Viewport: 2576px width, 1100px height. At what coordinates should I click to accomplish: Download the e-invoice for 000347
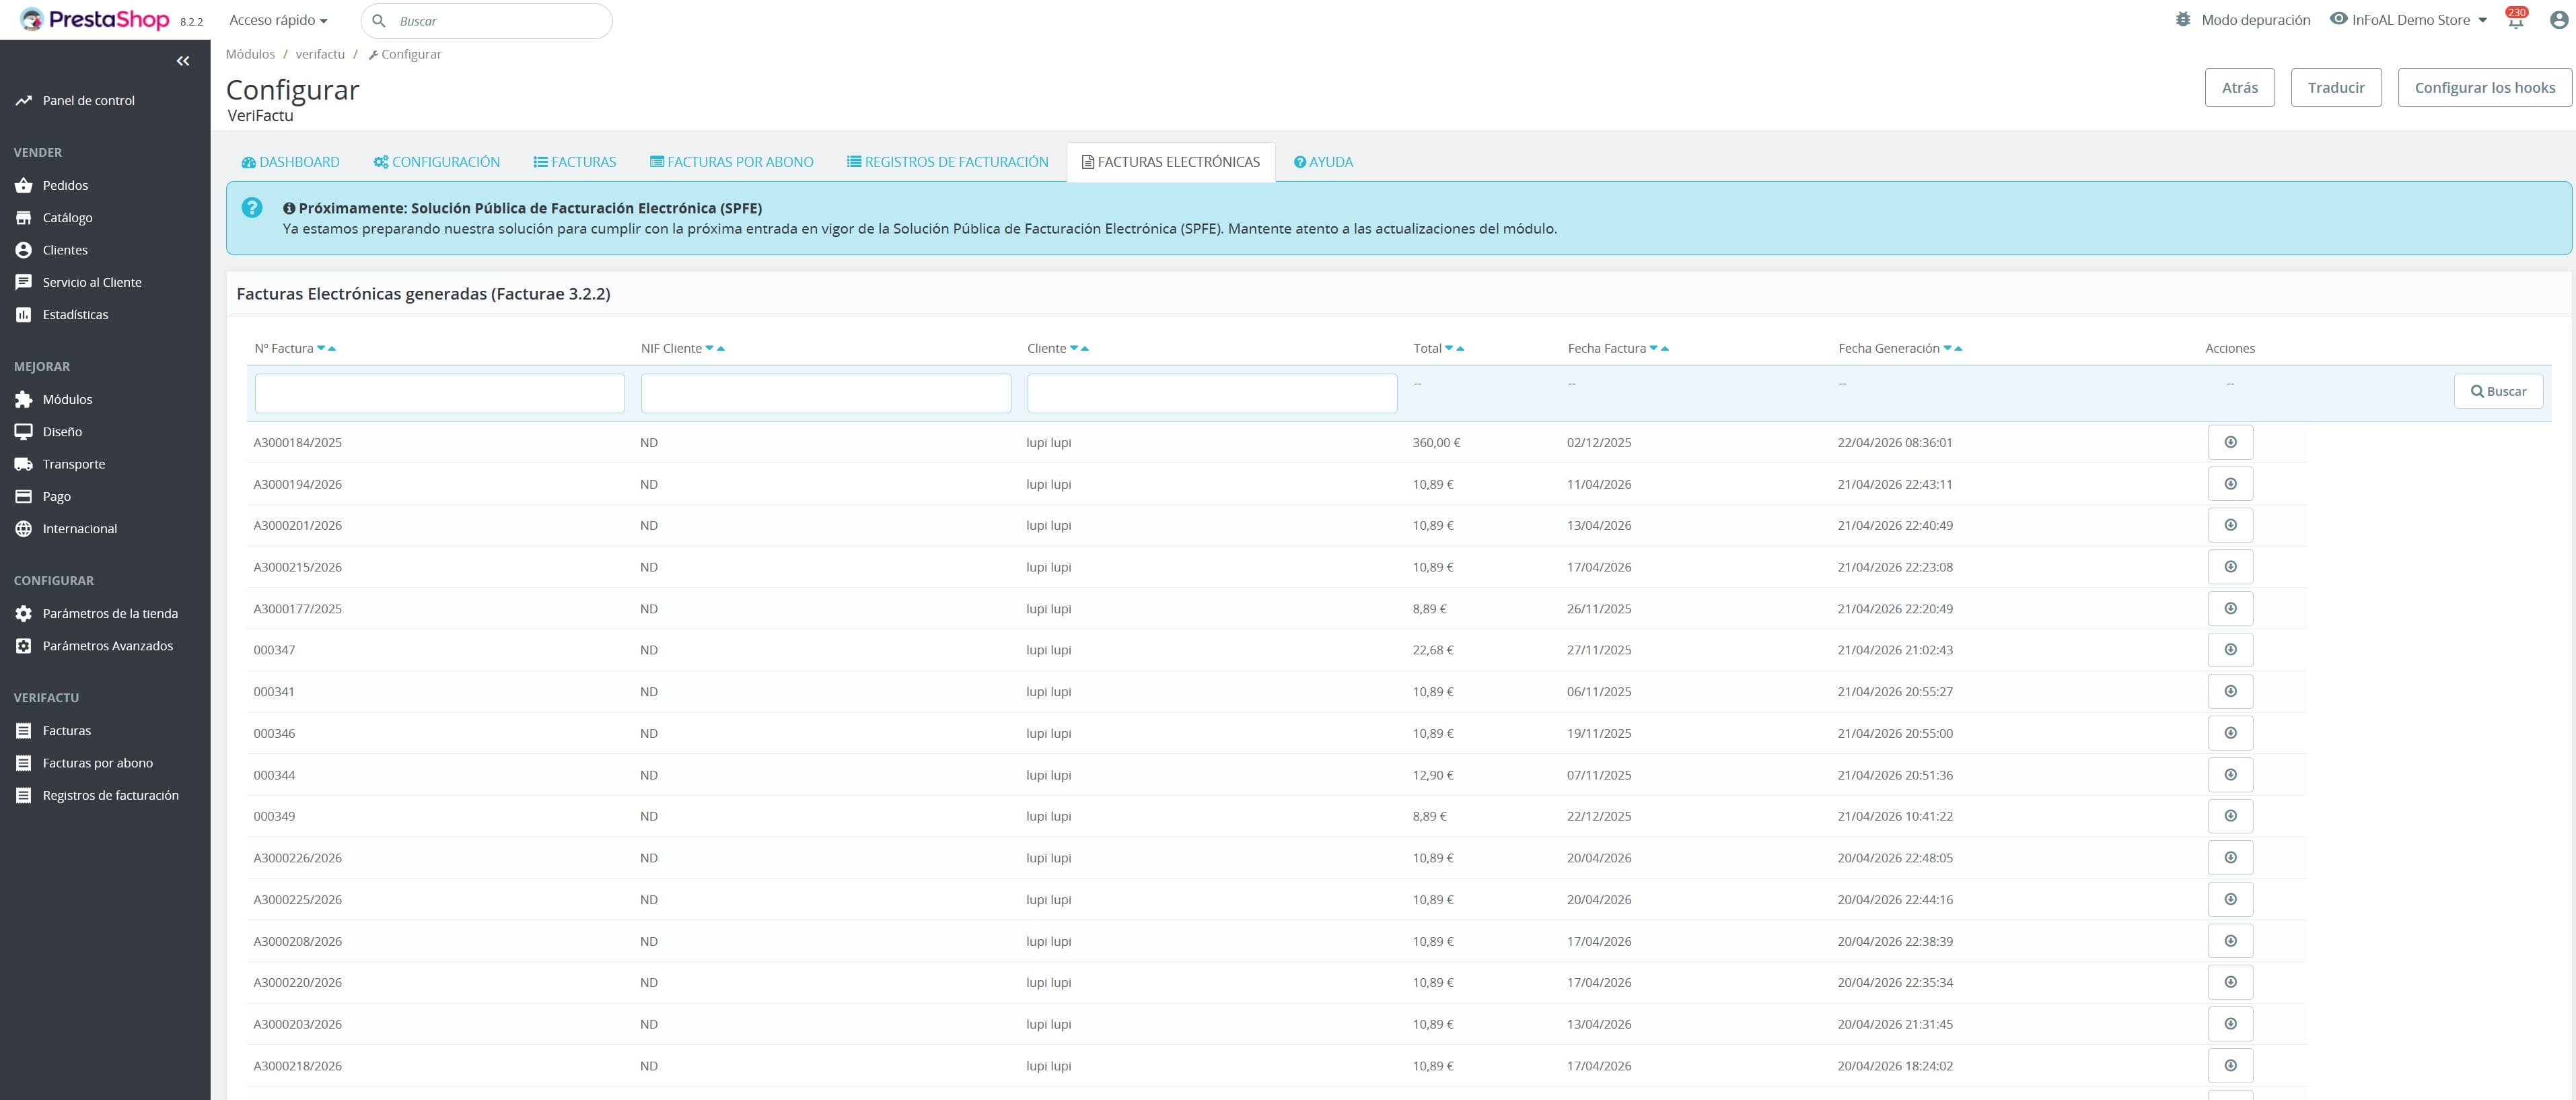pos(2230,649)
